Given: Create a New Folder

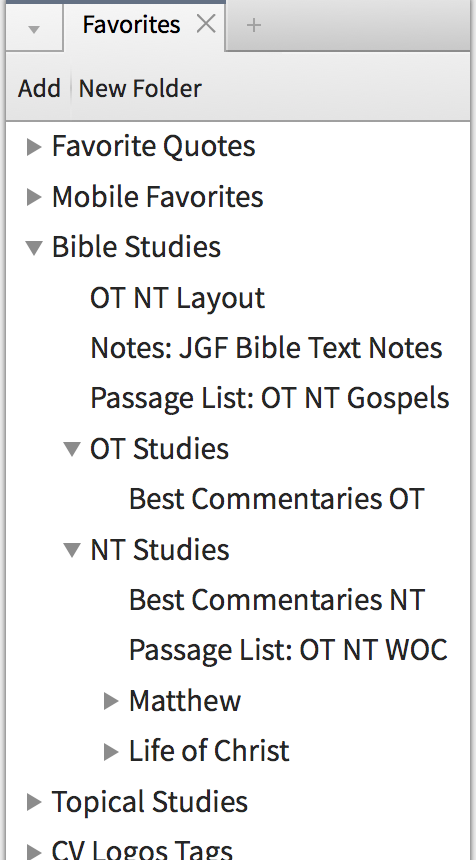Looking at the screenshot, I should [140, 88].
